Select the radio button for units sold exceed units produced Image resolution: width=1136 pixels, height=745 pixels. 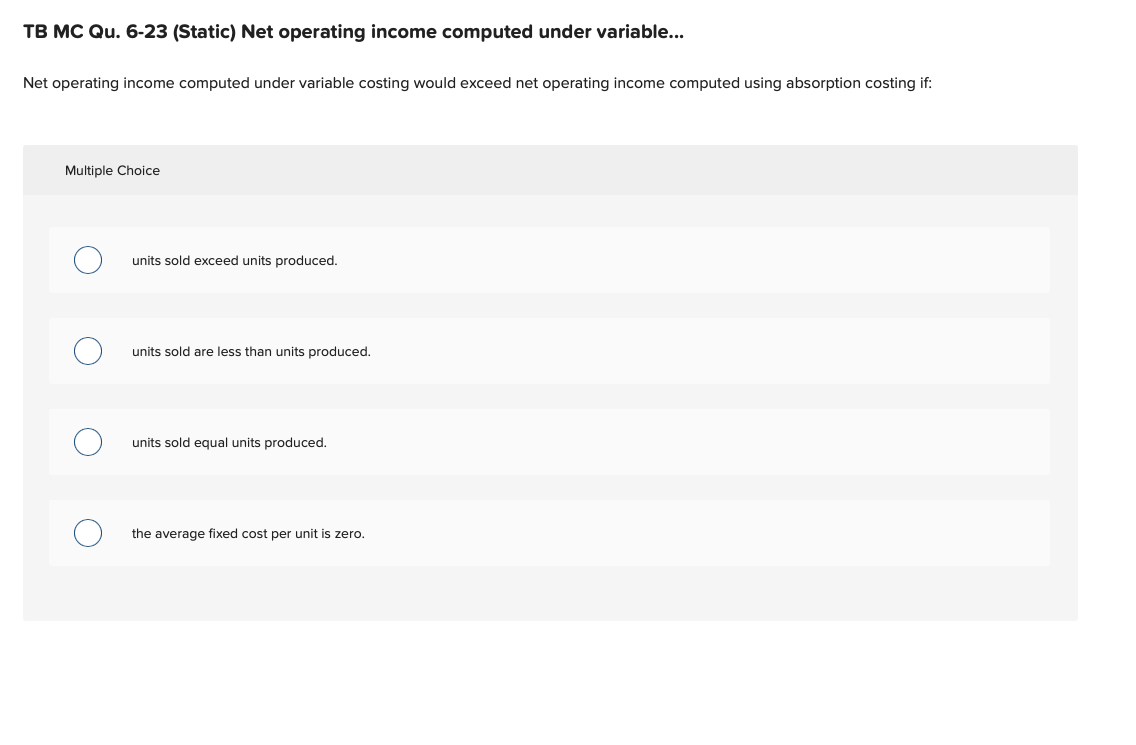point(88,260)
